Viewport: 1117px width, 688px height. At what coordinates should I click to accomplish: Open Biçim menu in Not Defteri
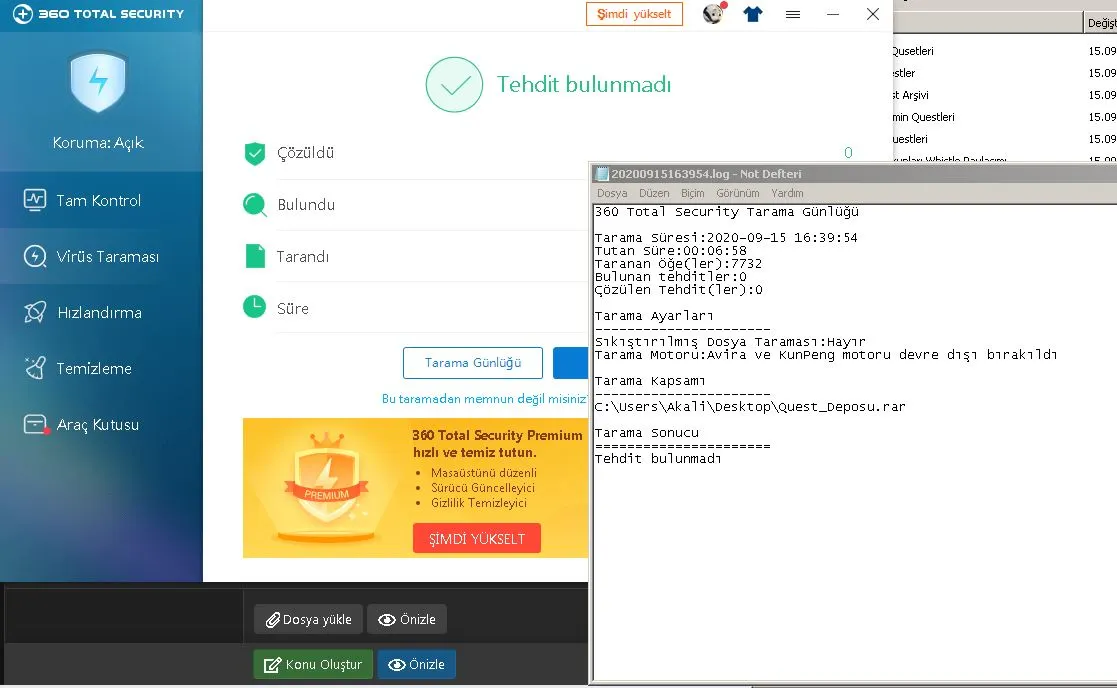692,193
